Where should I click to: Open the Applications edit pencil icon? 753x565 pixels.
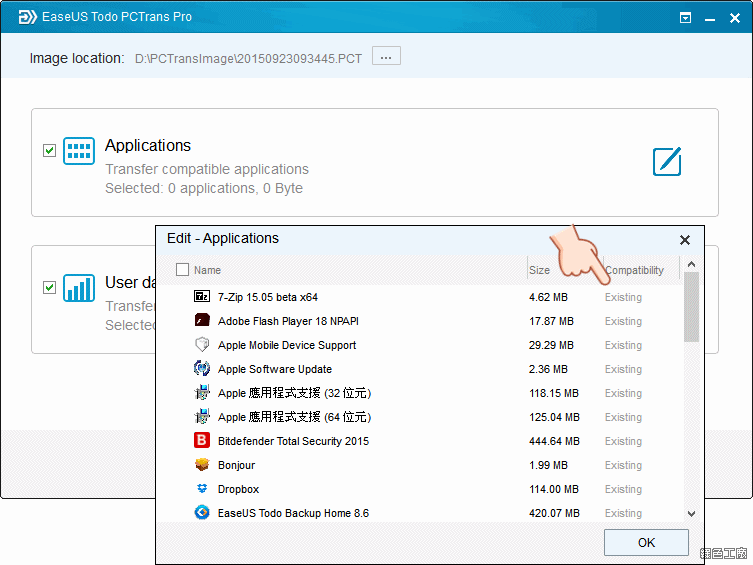point(667,162)
